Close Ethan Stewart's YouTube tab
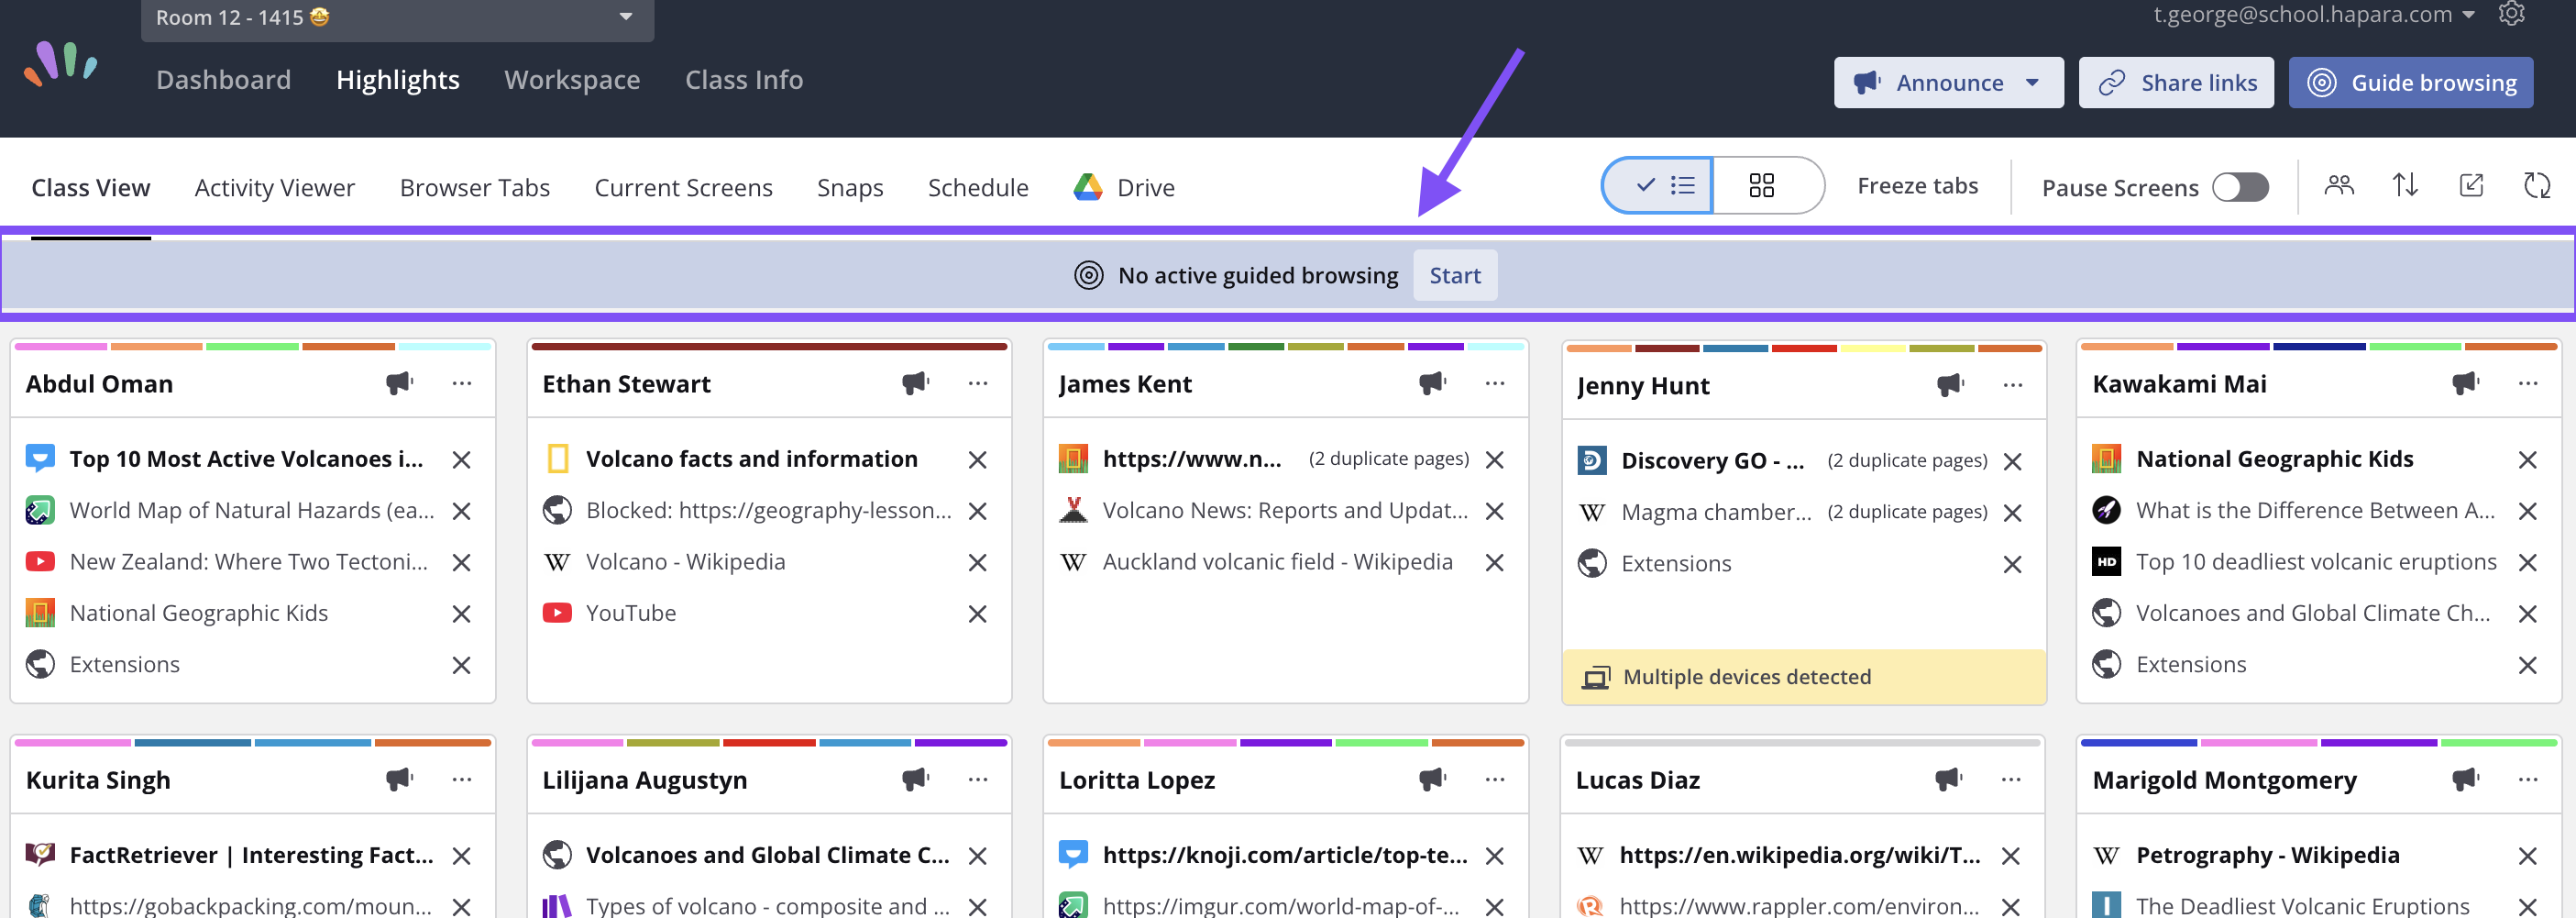 click(977, 614)
